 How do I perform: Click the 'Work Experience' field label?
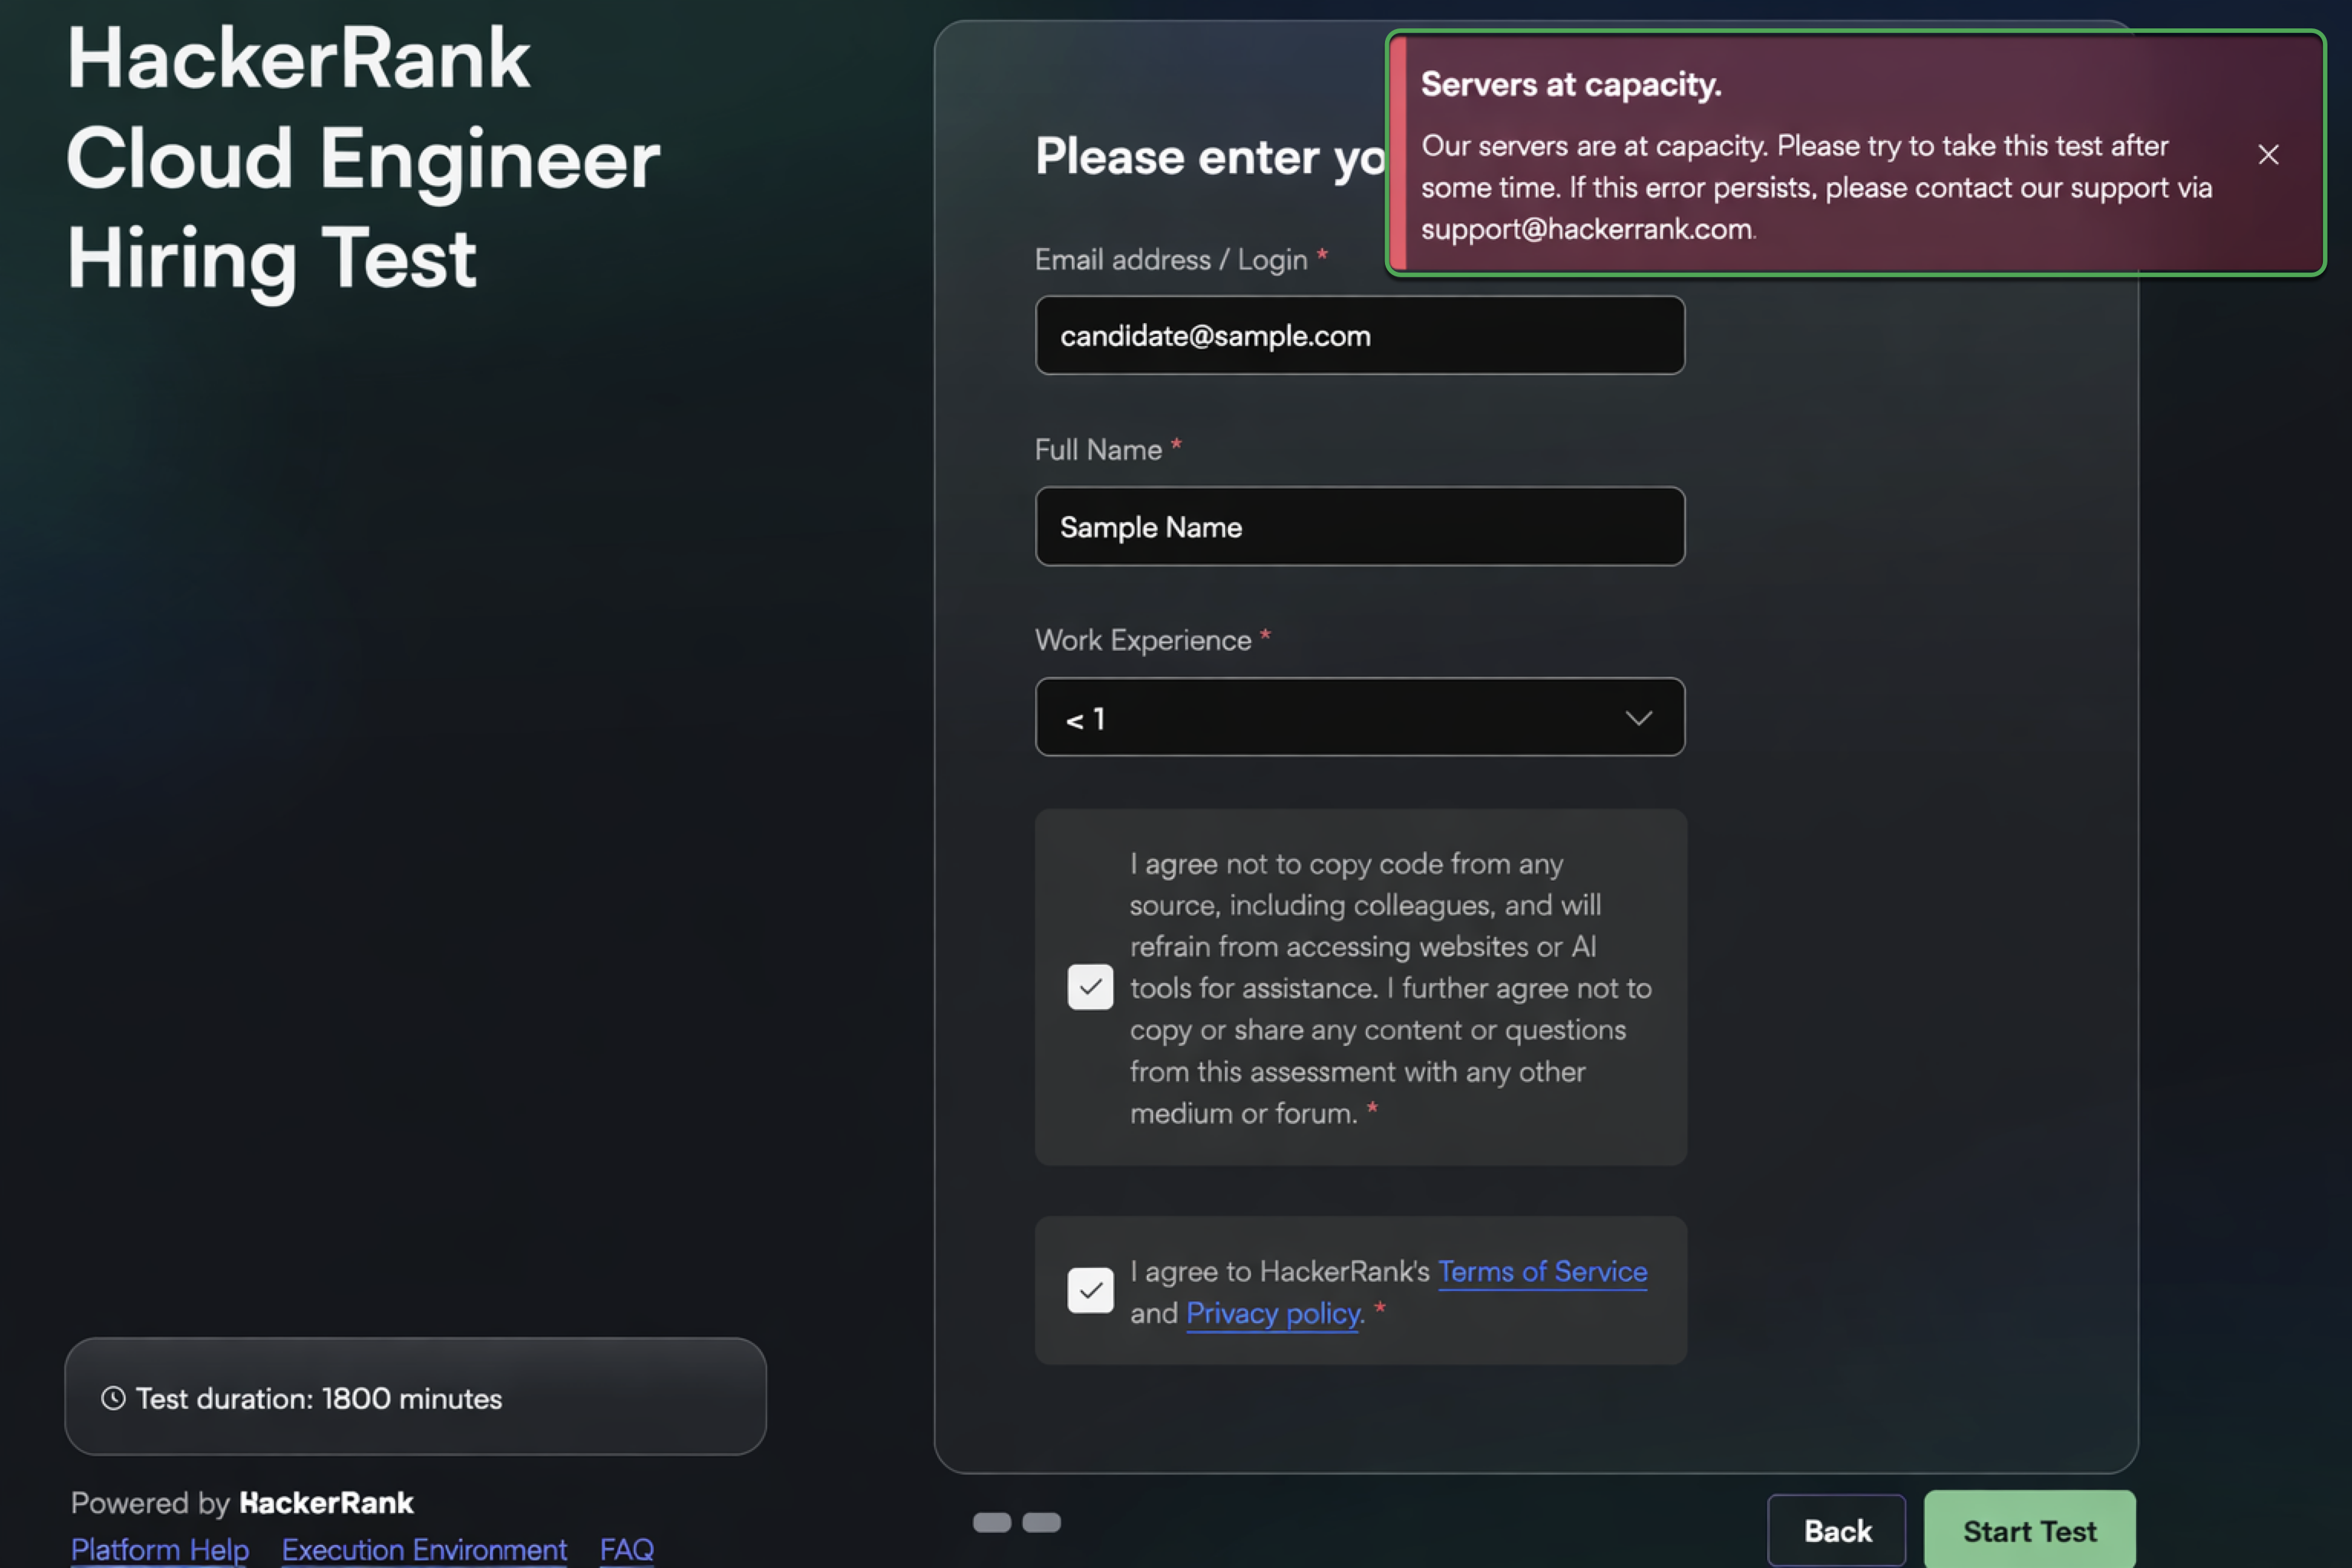click(x=1143, y=641)
